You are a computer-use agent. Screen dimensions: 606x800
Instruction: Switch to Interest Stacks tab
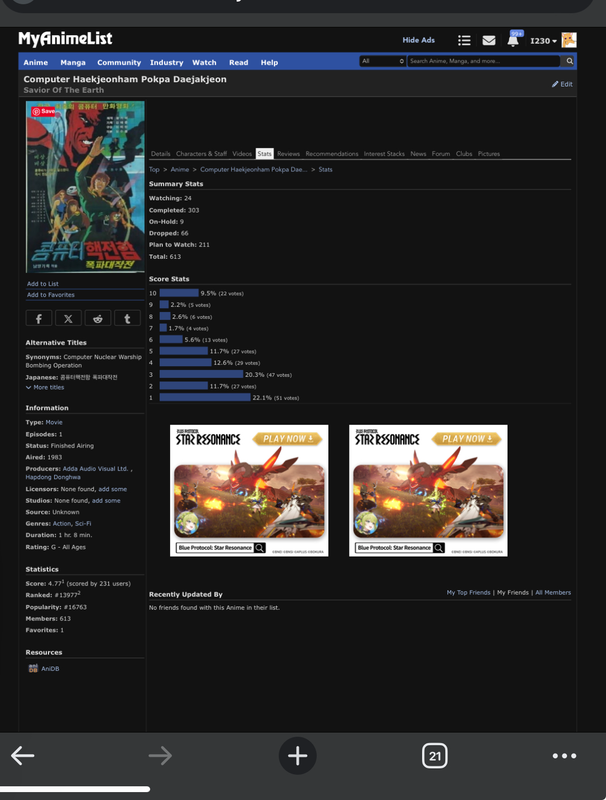[384, 154]
